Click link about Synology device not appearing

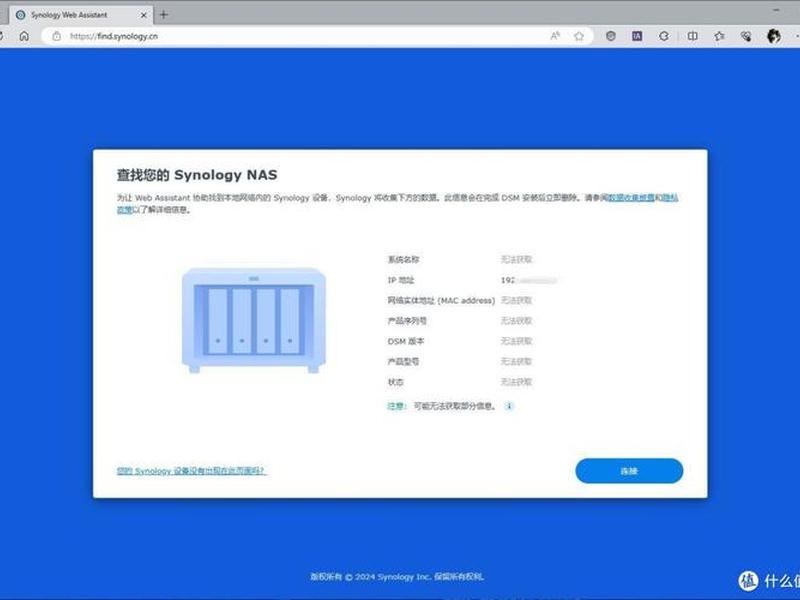point(191,470)
